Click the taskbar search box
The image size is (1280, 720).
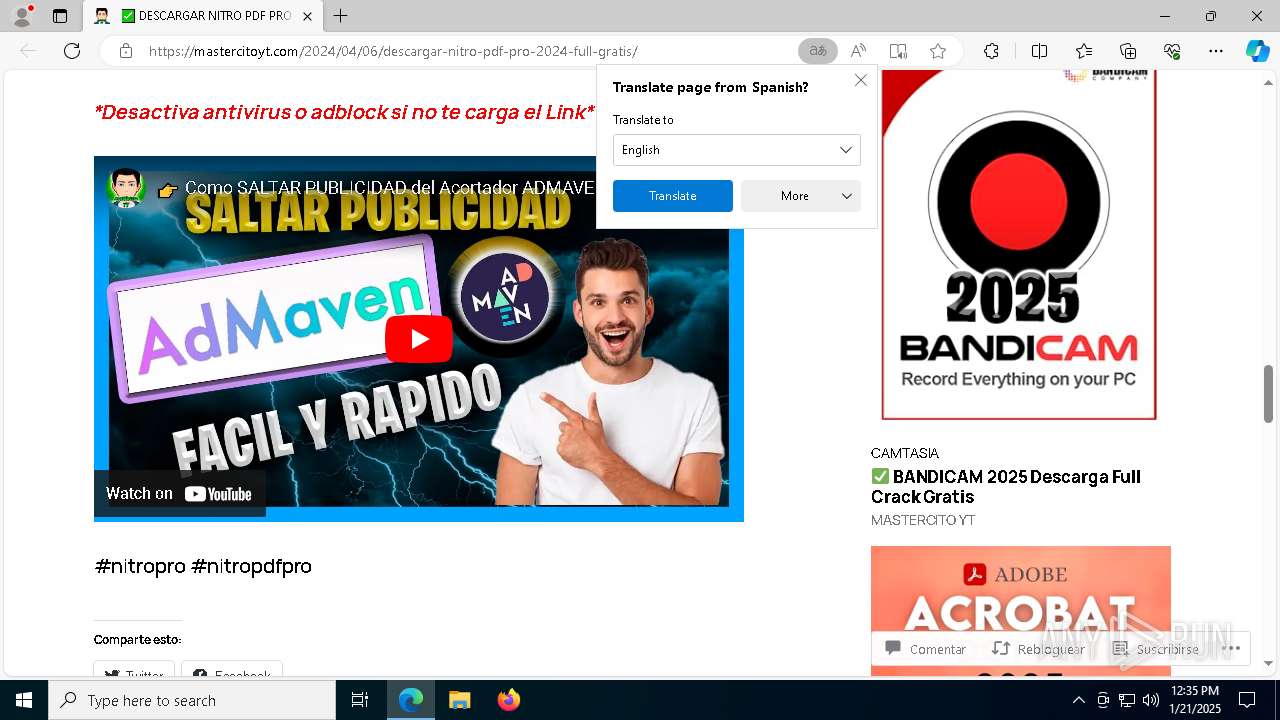coord(192,700)
